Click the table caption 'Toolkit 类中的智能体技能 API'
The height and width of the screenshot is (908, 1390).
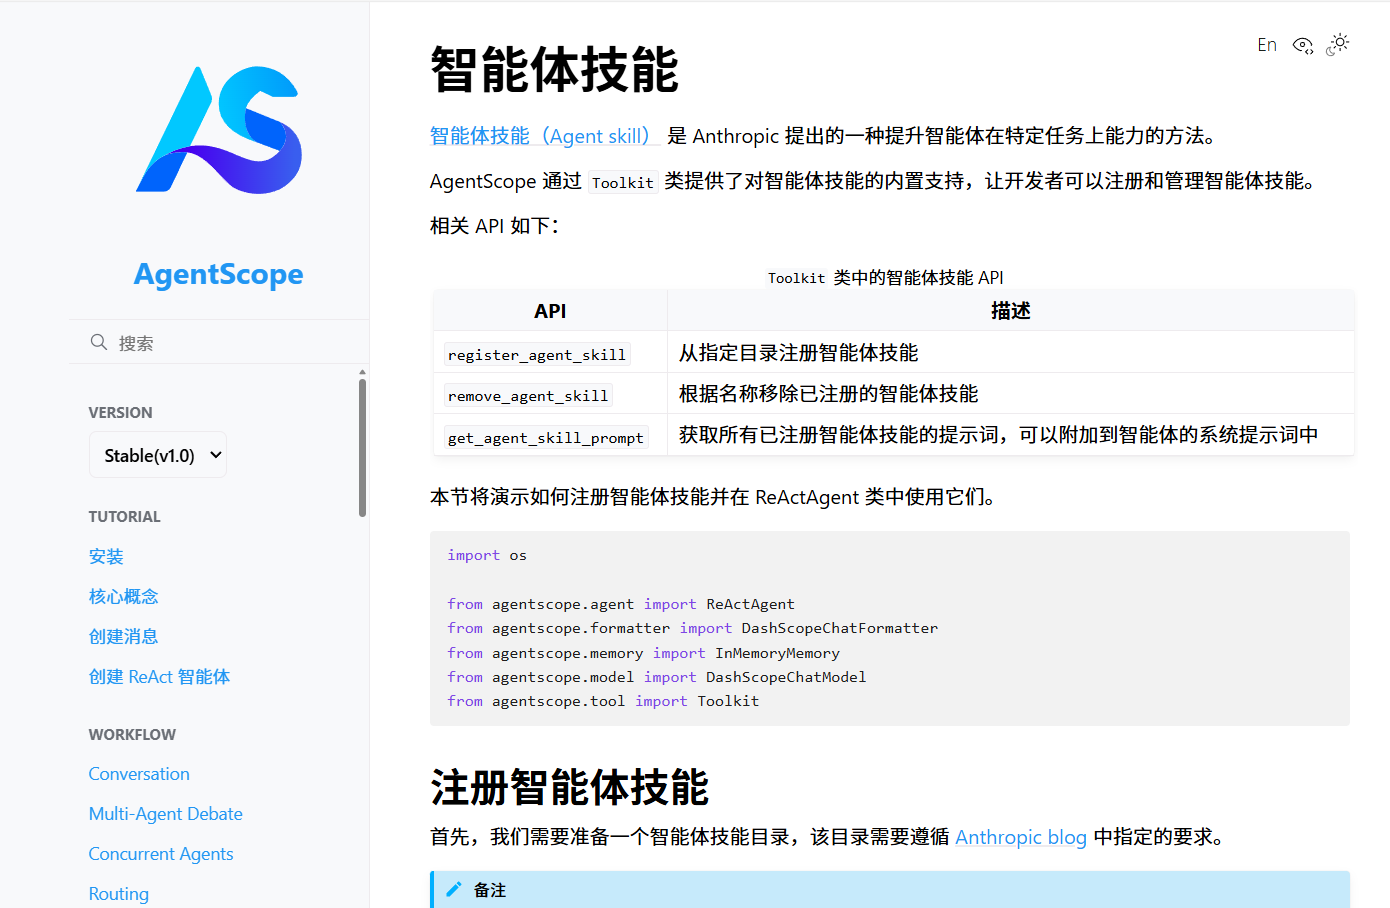tap(886, 277)
